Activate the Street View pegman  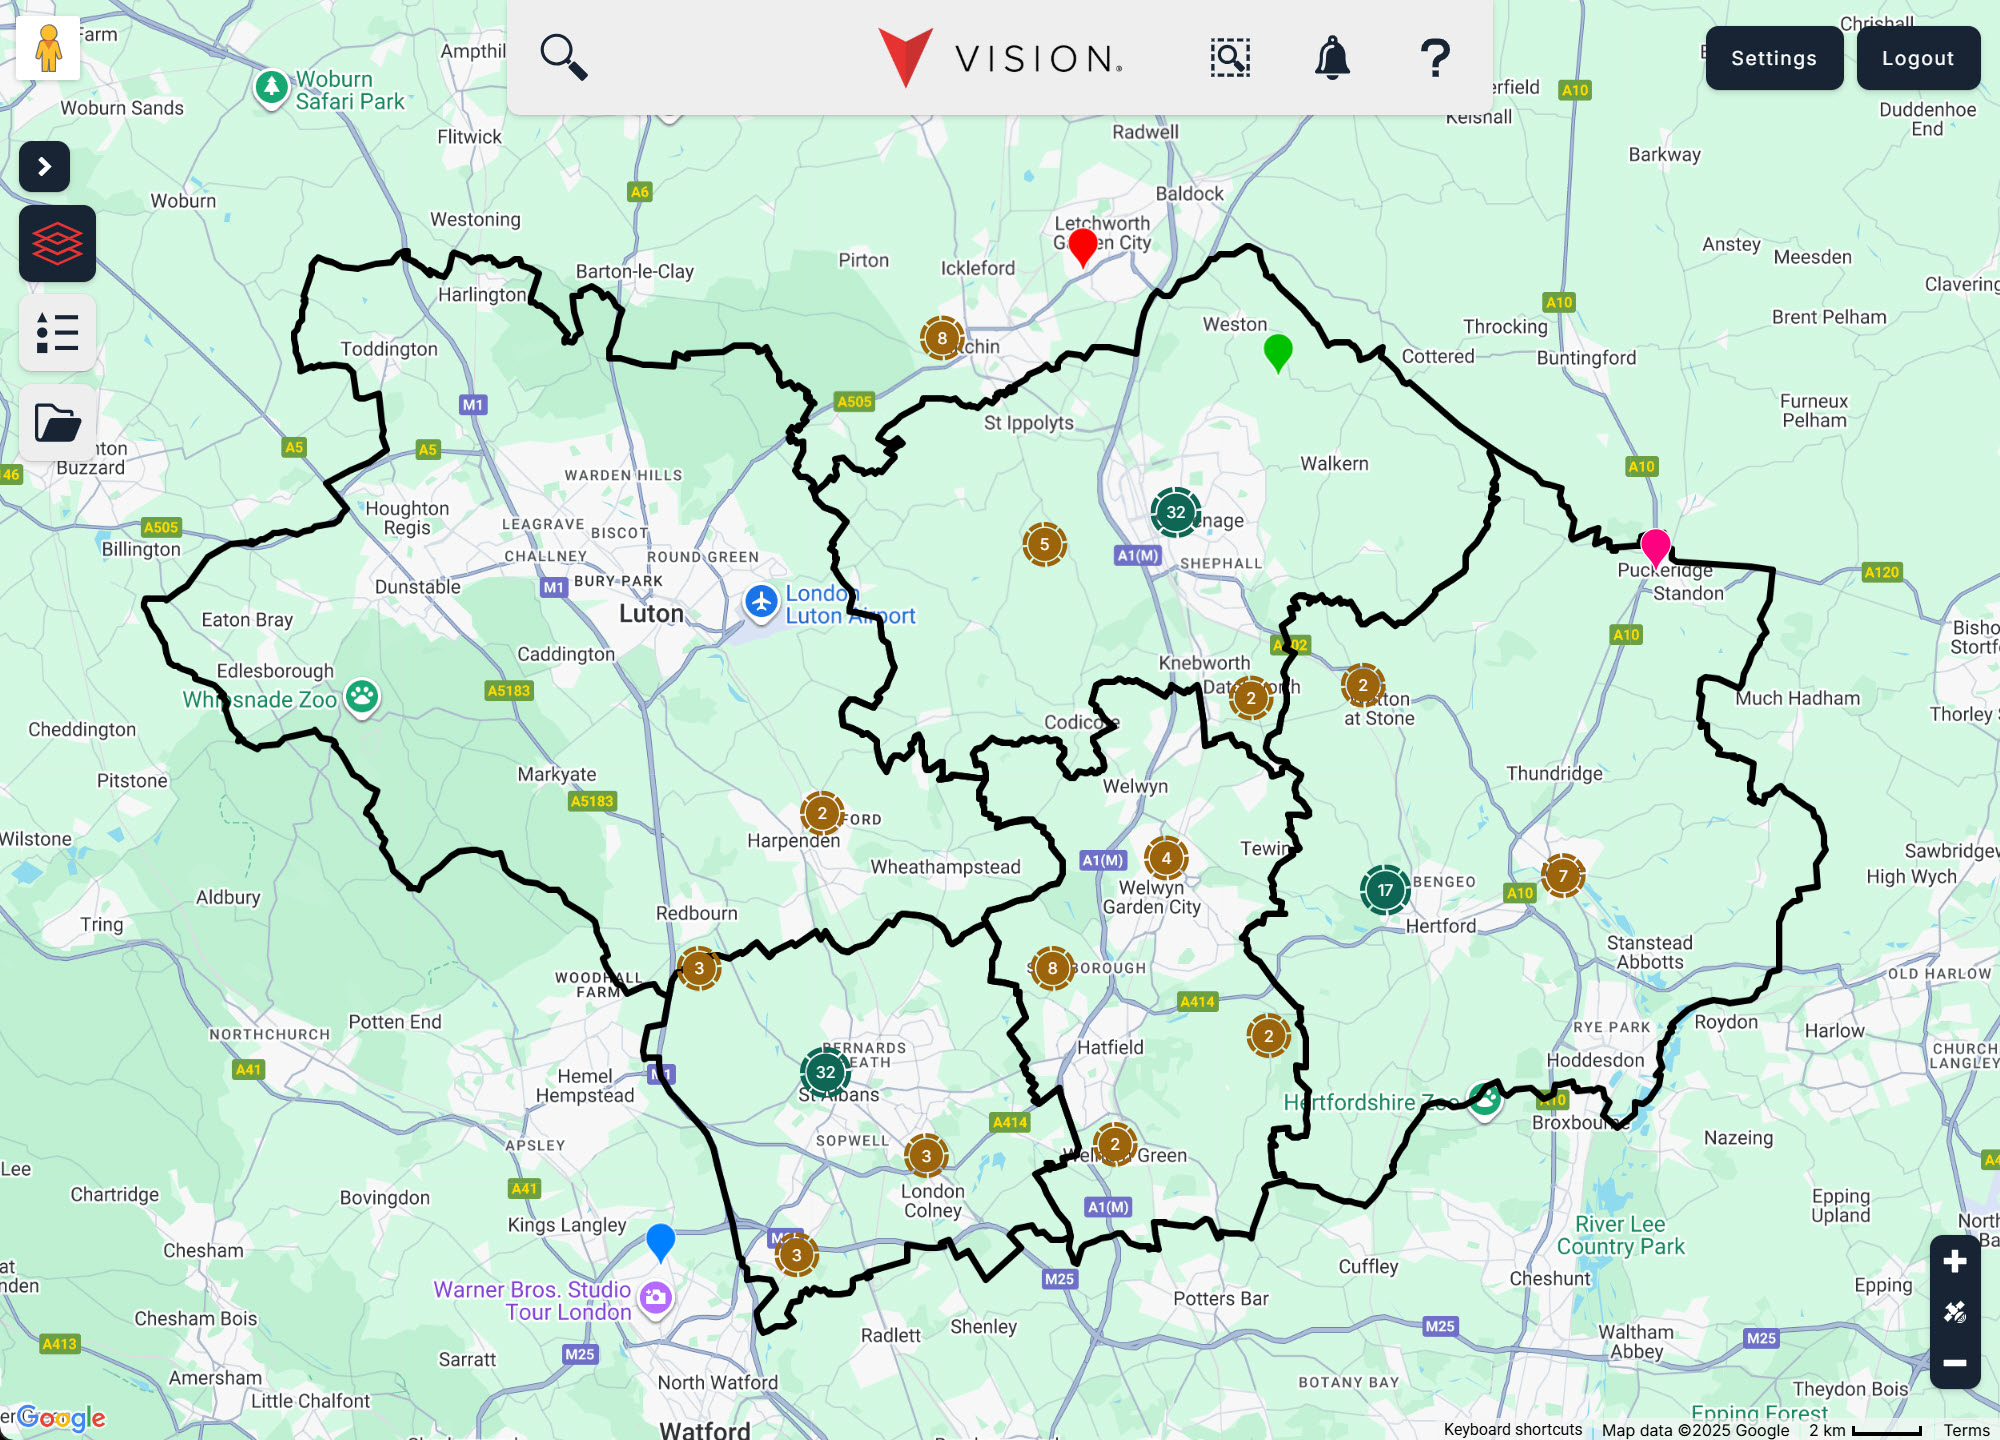point(47,46)
